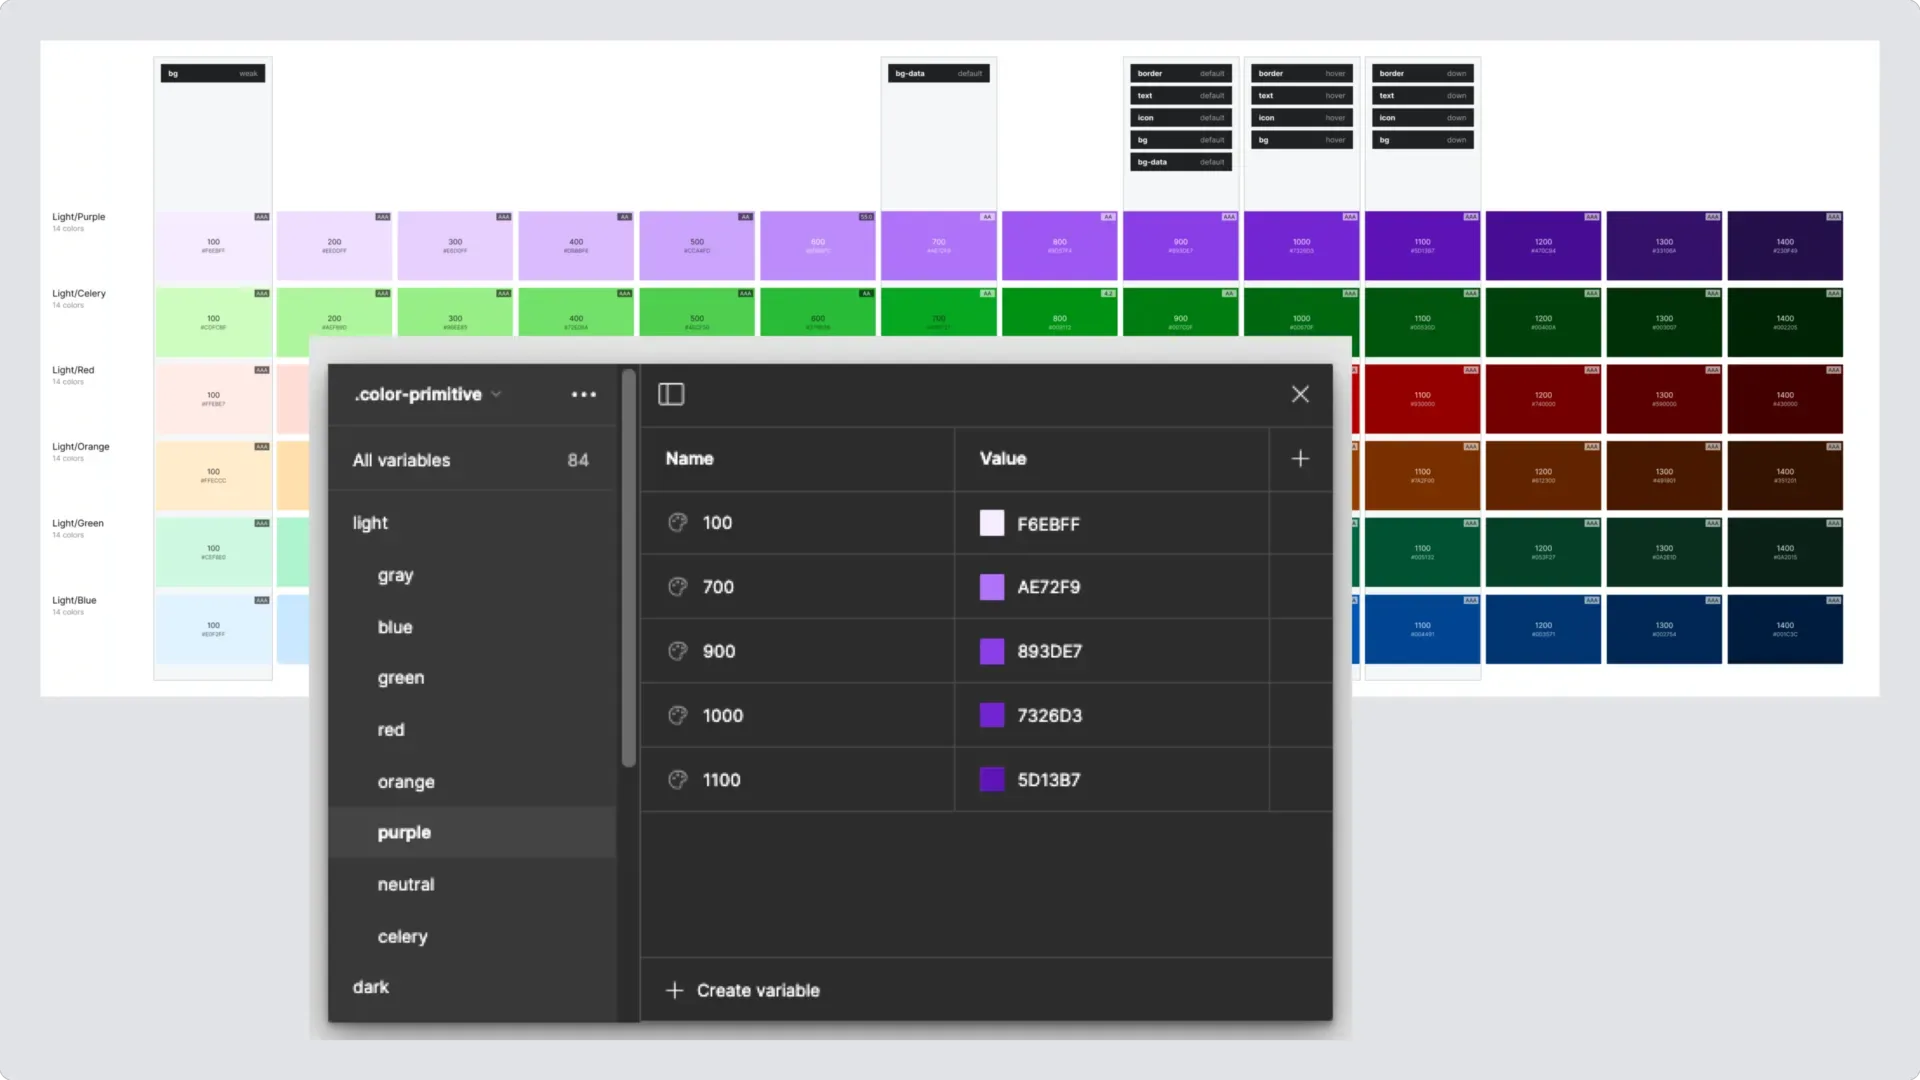The height and width of the screenshot is (1080, 1920).
Task: Select Light/Blue 1400 swatch on canvas
Action: tap(1784, 629)
